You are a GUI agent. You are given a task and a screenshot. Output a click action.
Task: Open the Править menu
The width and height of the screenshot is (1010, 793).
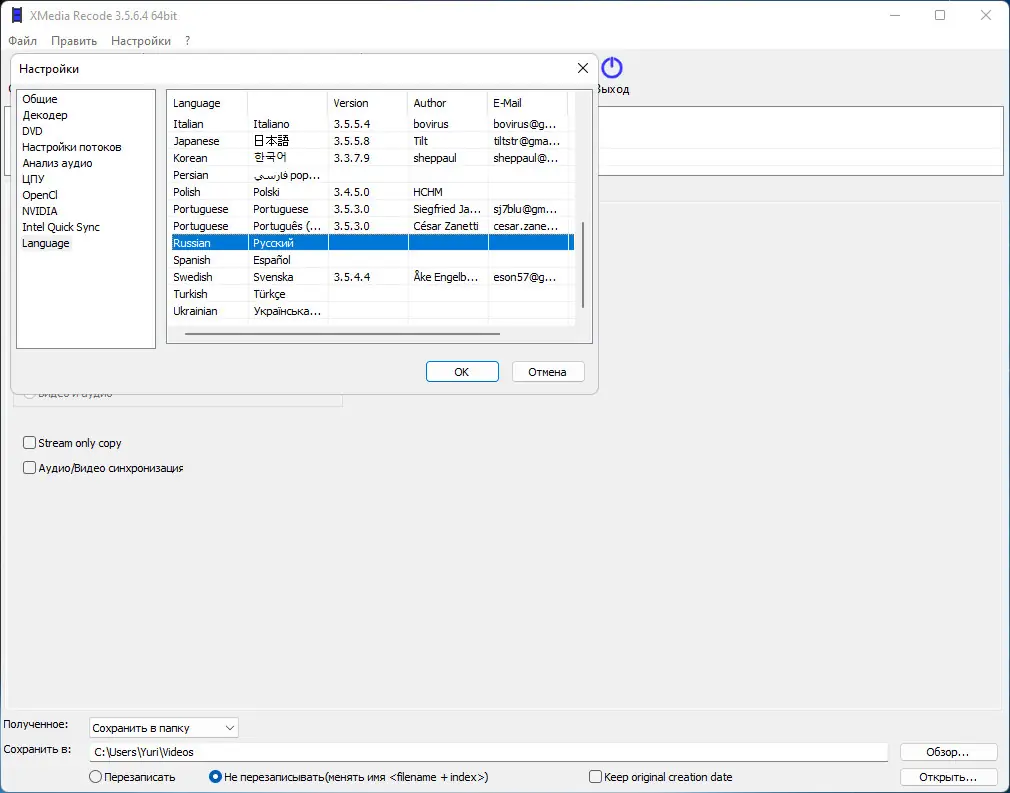click(74, 41)
